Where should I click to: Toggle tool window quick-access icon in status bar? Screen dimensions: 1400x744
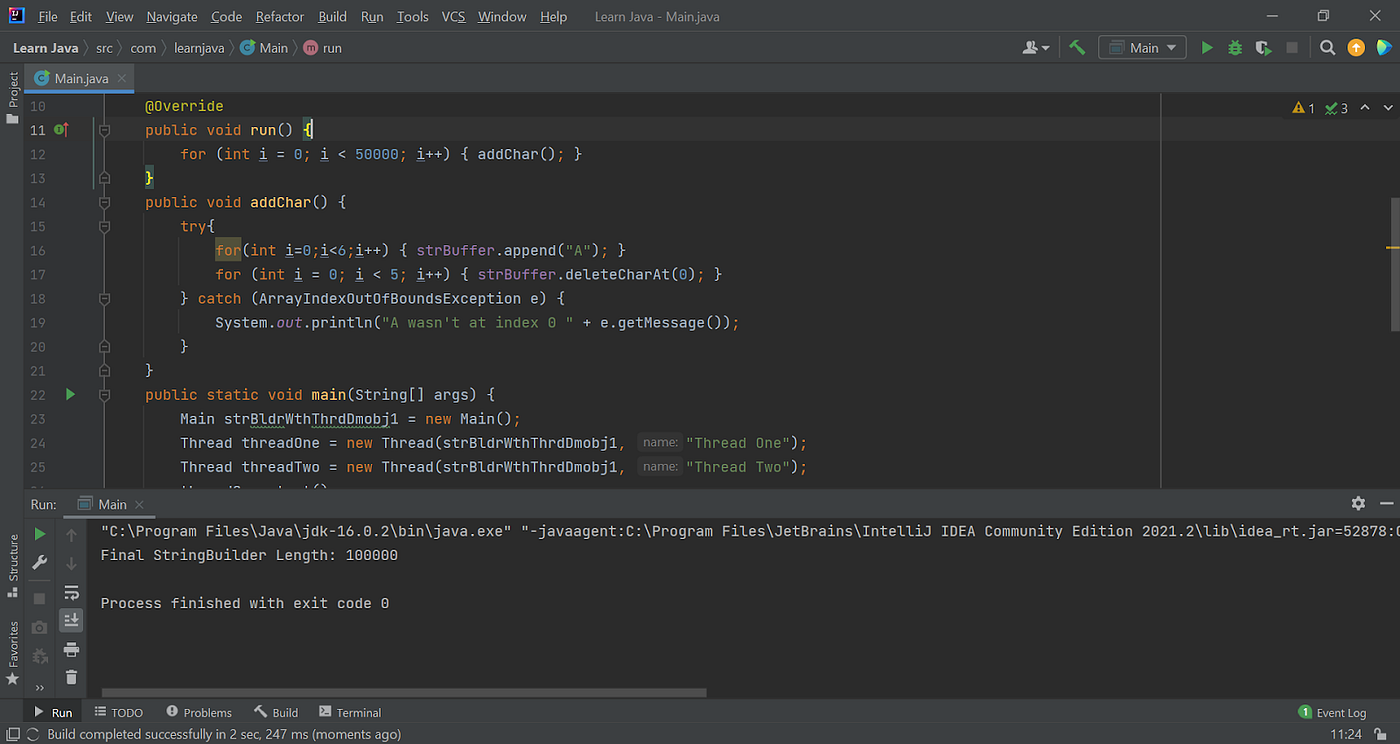pos(11,734)
